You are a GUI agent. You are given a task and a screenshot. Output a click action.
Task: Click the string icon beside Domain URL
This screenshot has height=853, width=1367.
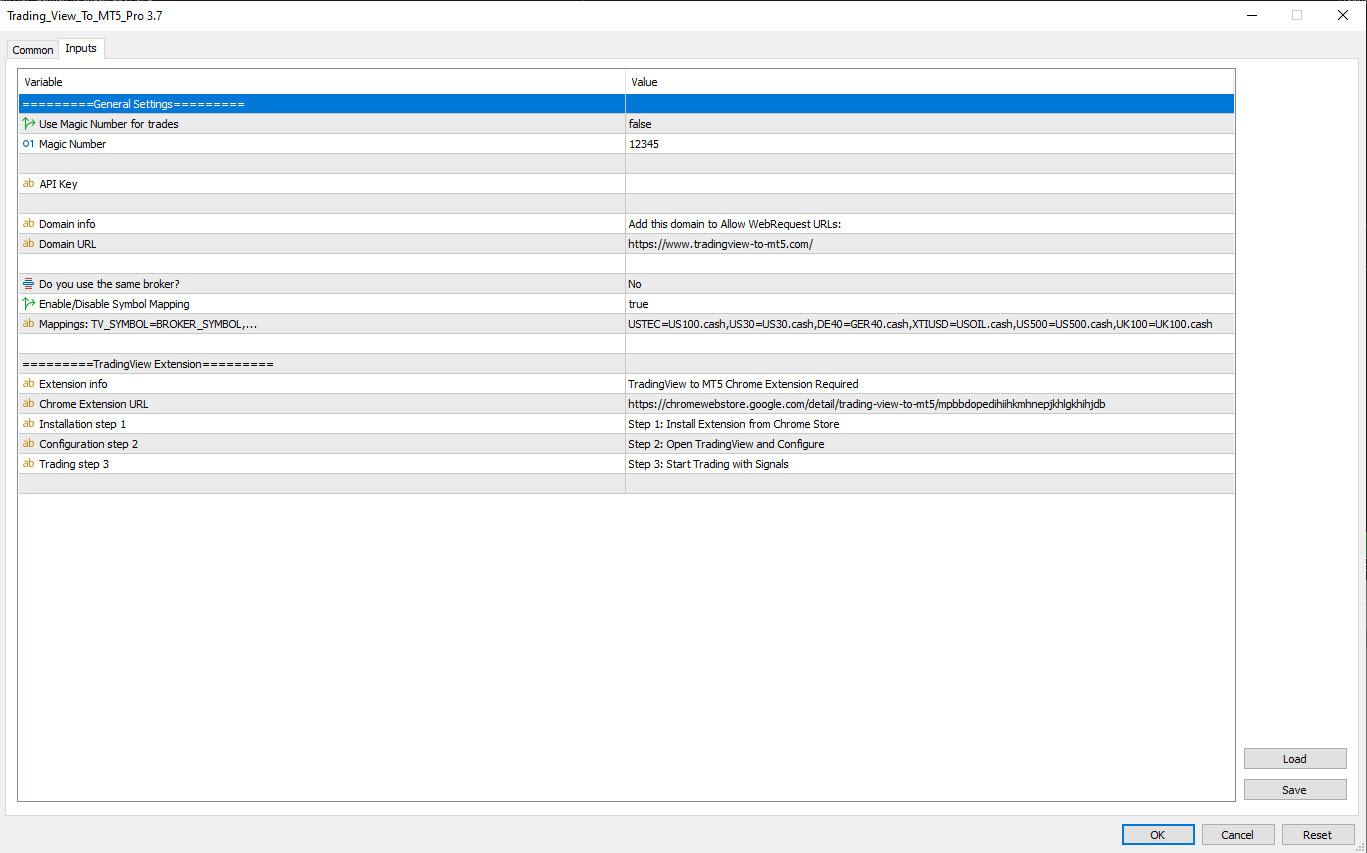pos(28,244)
